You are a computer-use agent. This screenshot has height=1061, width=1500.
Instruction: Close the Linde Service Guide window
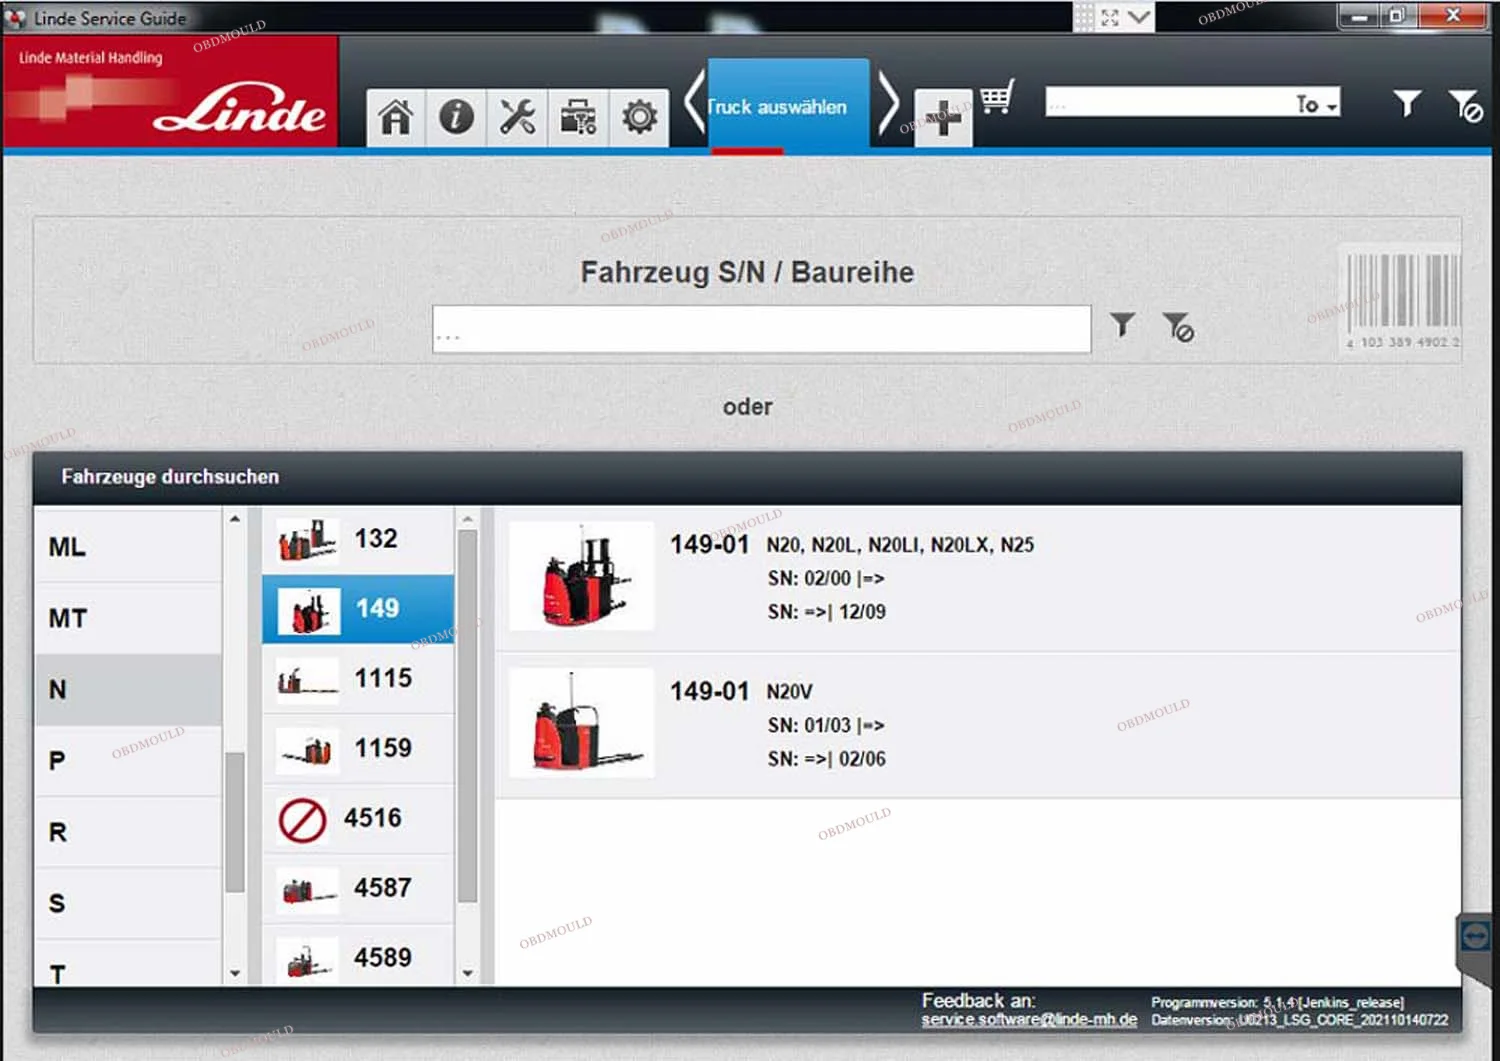coord(1453,16)
